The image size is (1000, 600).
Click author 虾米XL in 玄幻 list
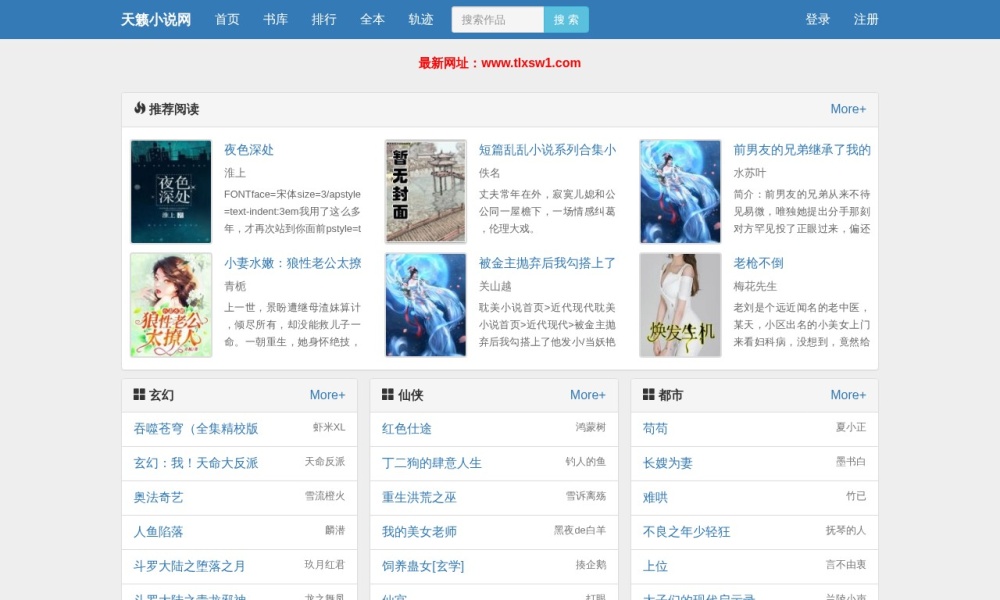[x=329, y=427]
